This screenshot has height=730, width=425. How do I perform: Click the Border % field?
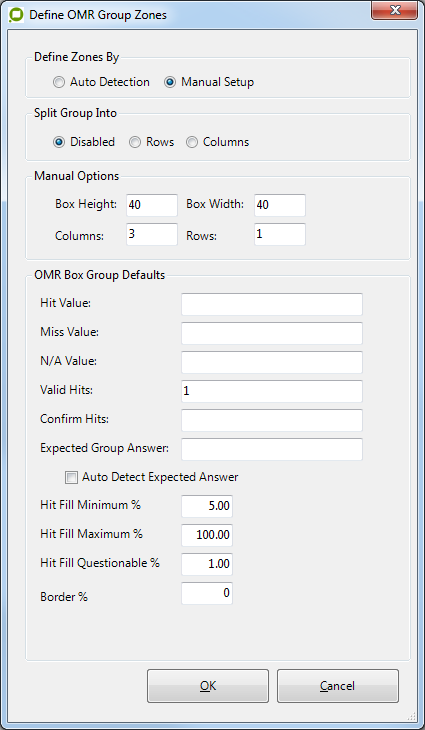(x=207, y=594)
